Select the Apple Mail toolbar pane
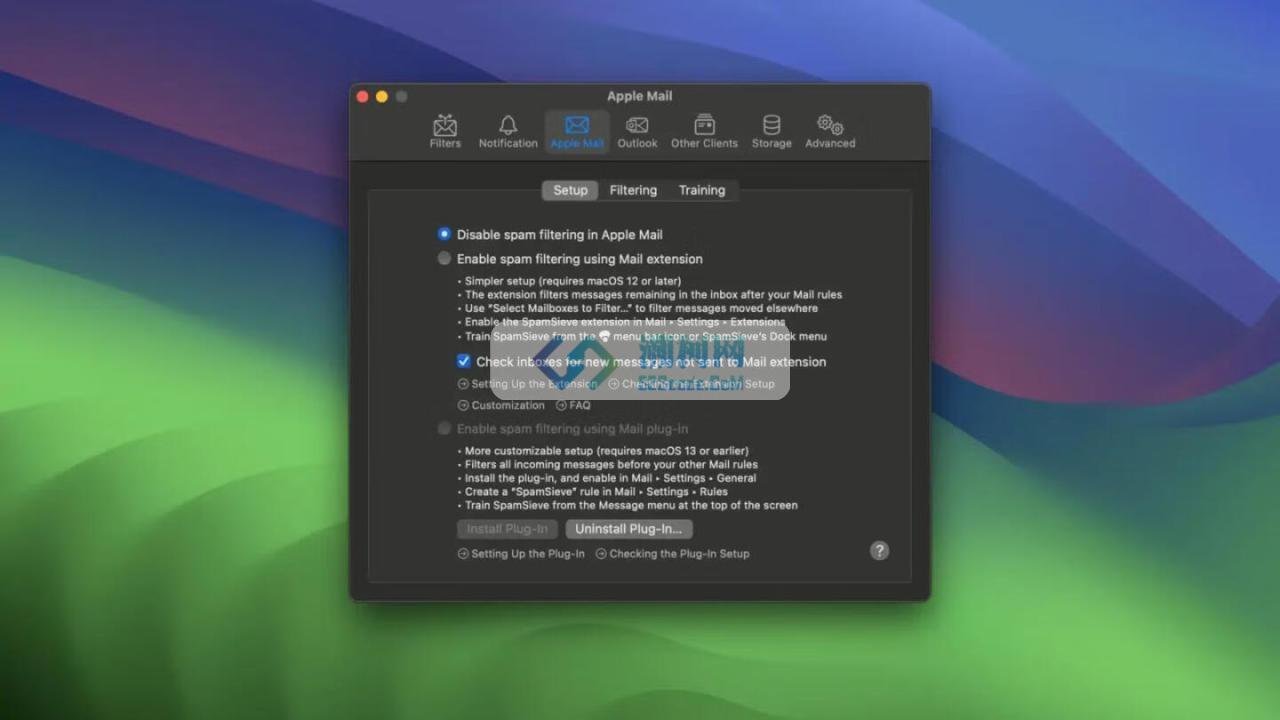Viewport: 1280px width, 720px height. click(577, 131)
